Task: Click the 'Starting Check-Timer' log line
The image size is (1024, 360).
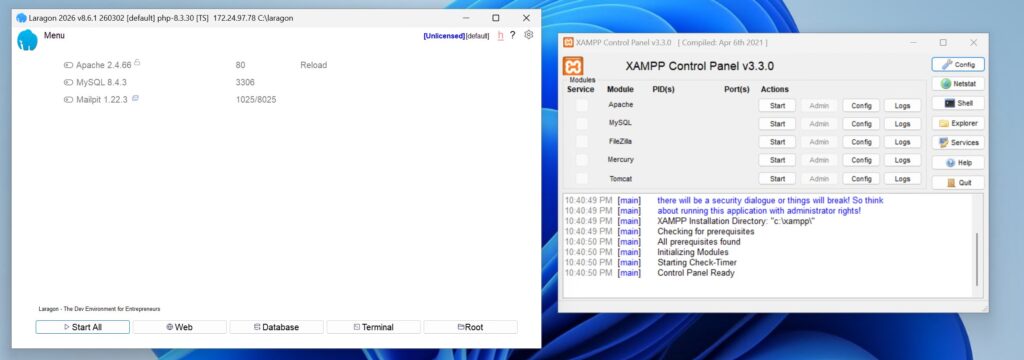Action: click(696, 263)
